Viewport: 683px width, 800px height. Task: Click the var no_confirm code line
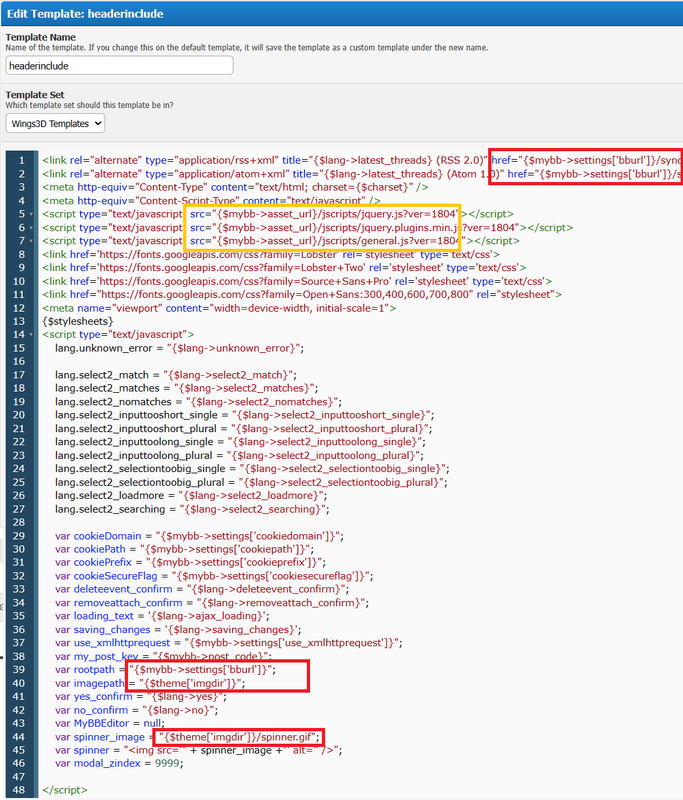137,710
